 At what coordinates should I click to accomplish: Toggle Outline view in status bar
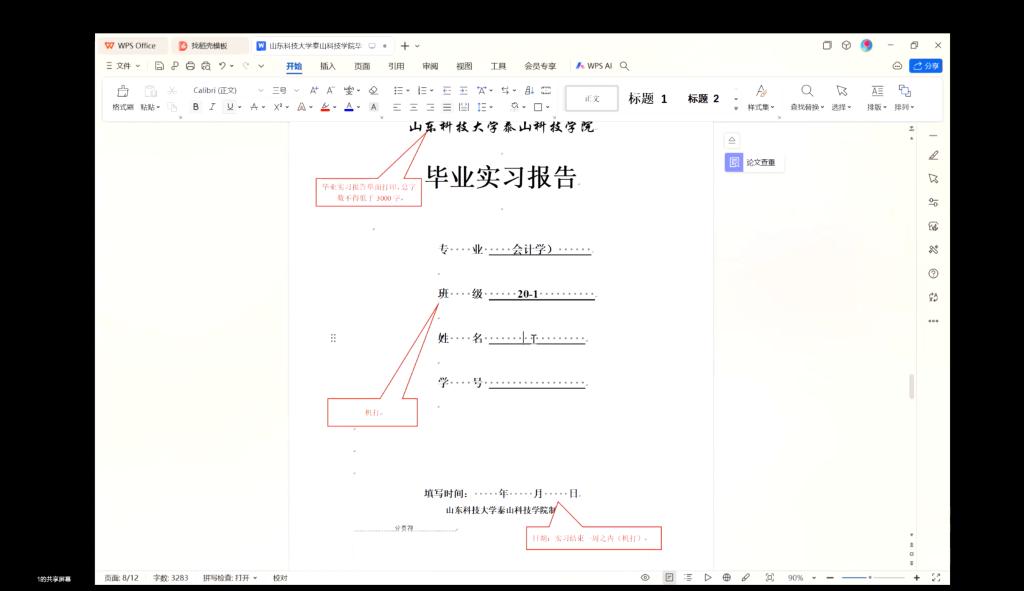(x=688, y=577)
